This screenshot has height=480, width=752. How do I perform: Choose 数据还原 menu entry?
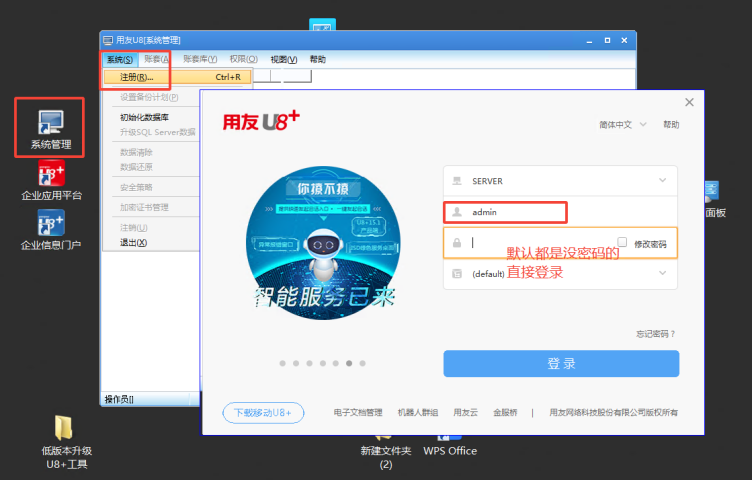click(x=136, y=167)
